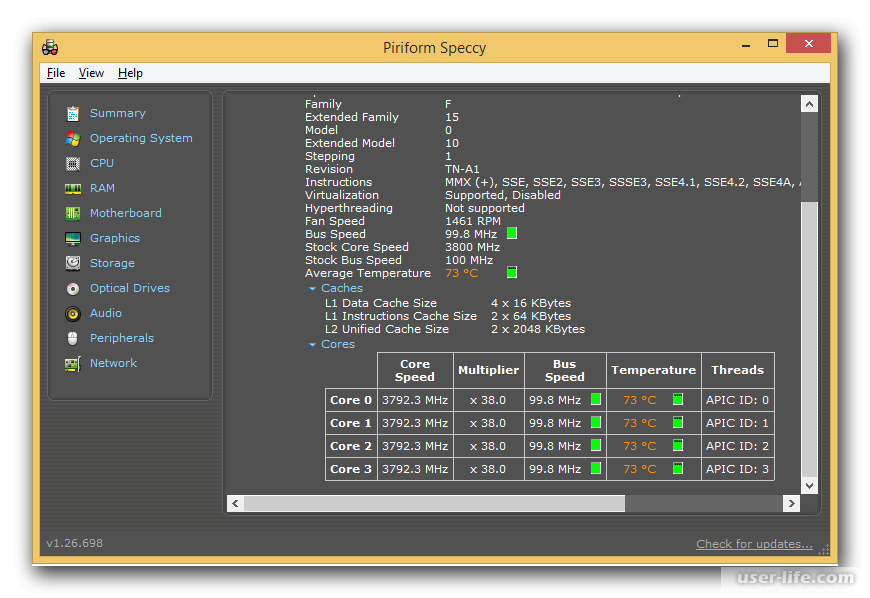Click the vertical scrollbar up arrow
870x598 pixels.
click(809, 104)
